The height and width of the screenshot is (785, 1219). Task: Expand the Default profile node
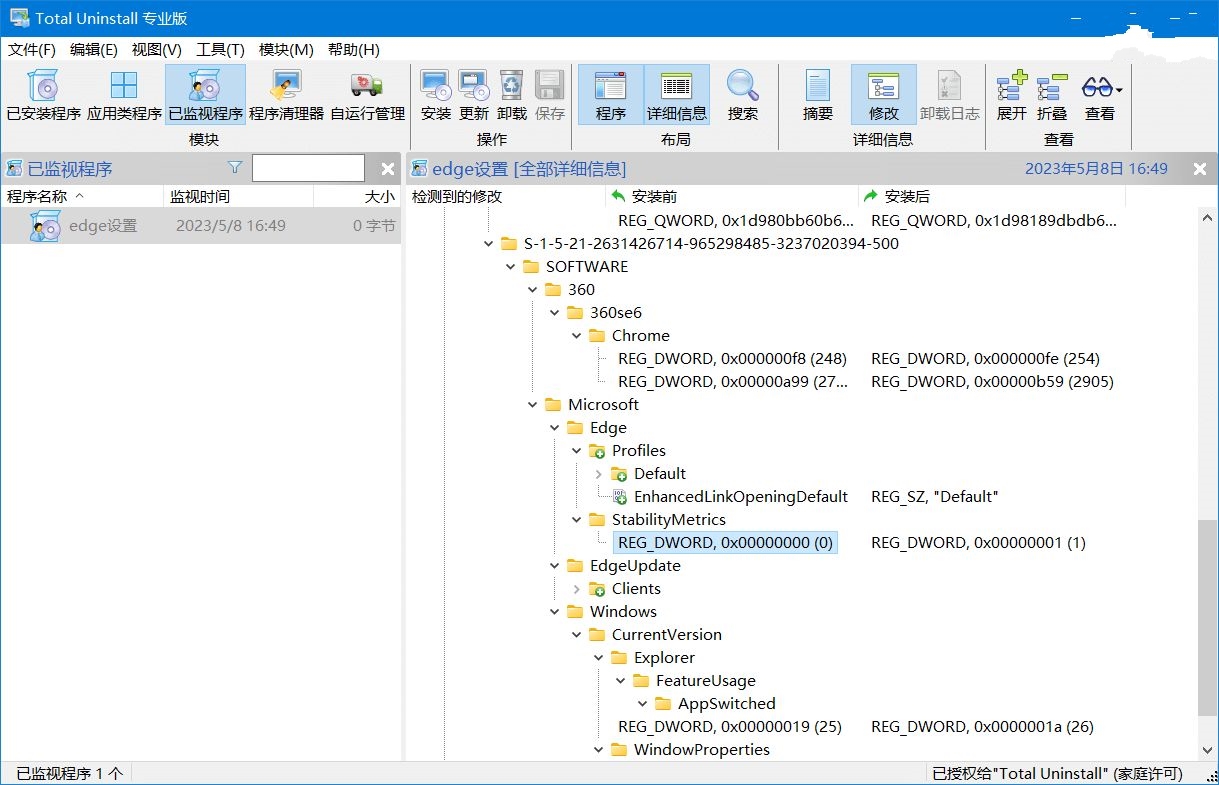[598, 474]
